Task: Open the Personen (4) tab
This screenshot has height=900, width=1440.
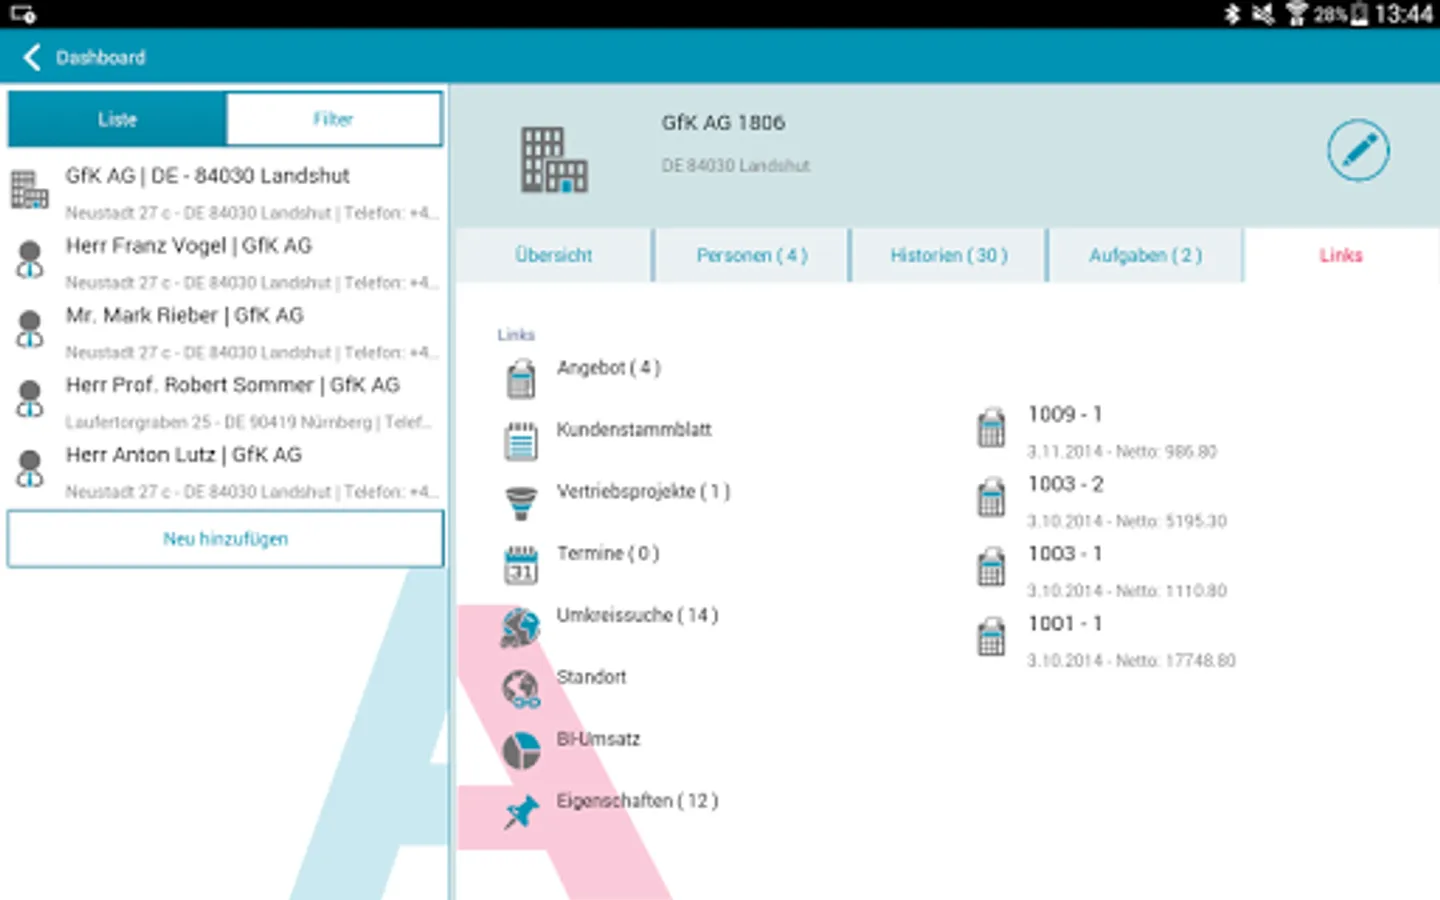Action: pos(751,255)
